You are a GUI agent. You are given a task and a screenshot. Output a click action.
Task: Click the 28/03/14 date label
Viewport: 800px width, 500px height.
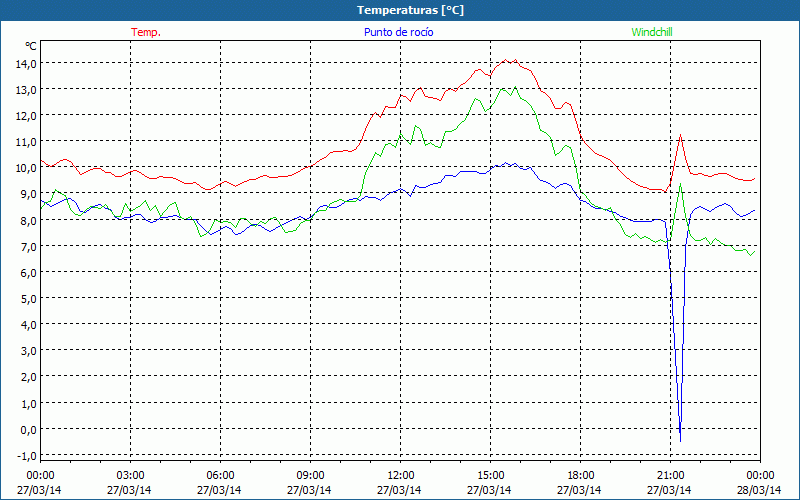click(759, 490)
